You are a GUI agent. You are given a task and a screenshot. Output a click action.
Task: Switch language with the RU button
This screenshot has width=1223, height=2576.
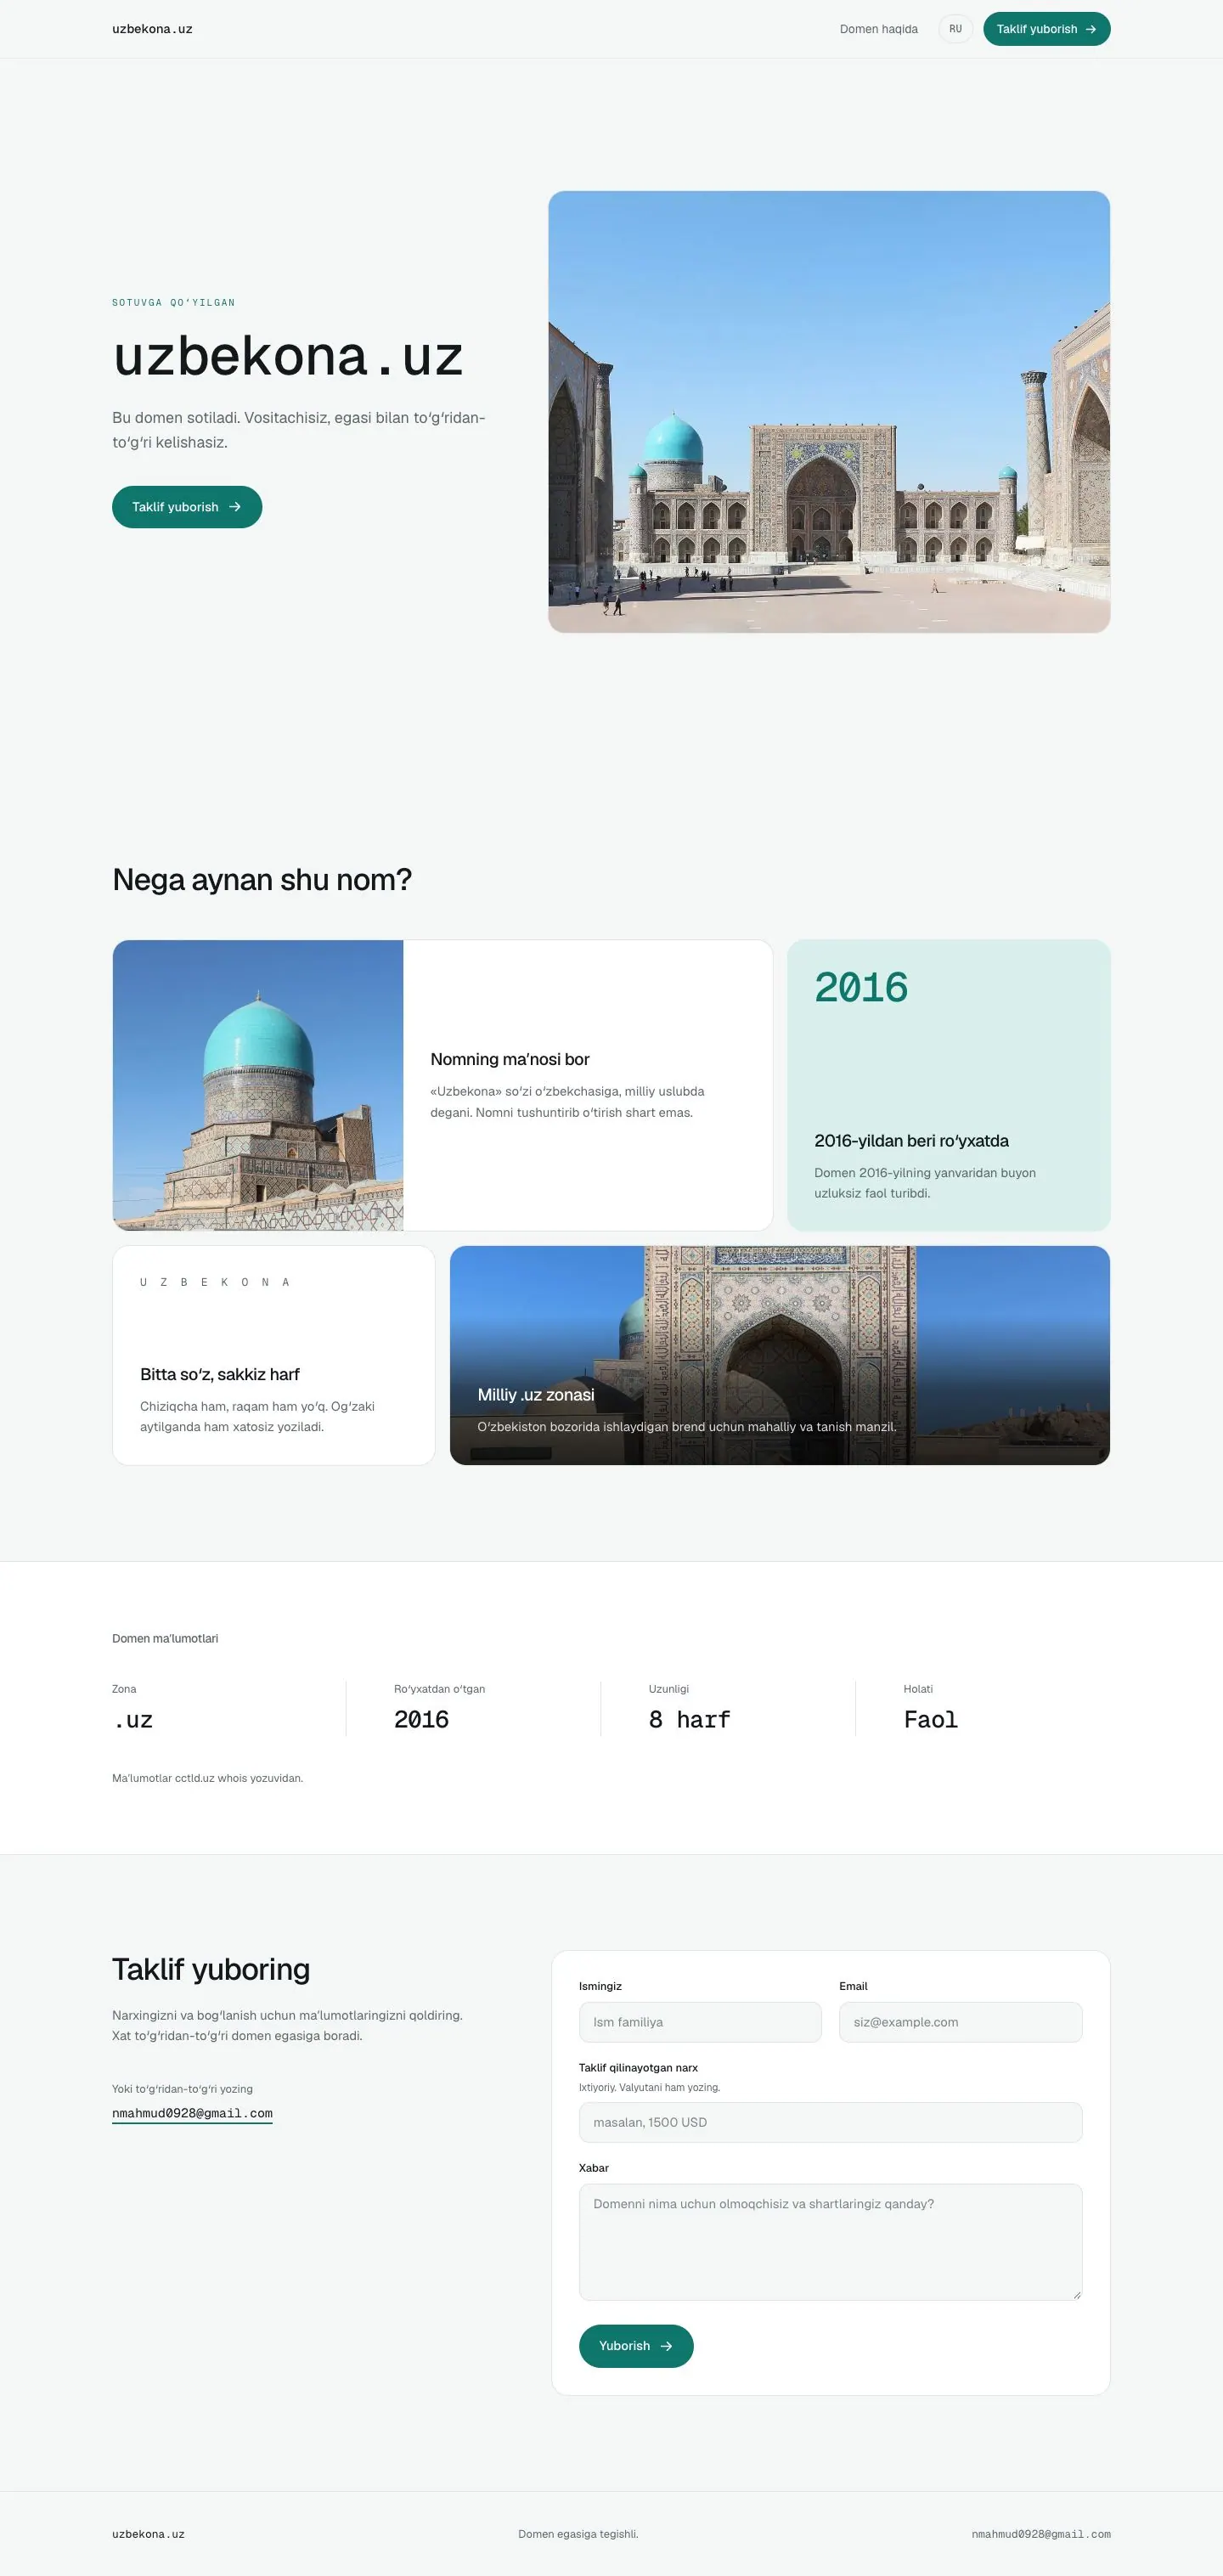[x=955, y=29]
